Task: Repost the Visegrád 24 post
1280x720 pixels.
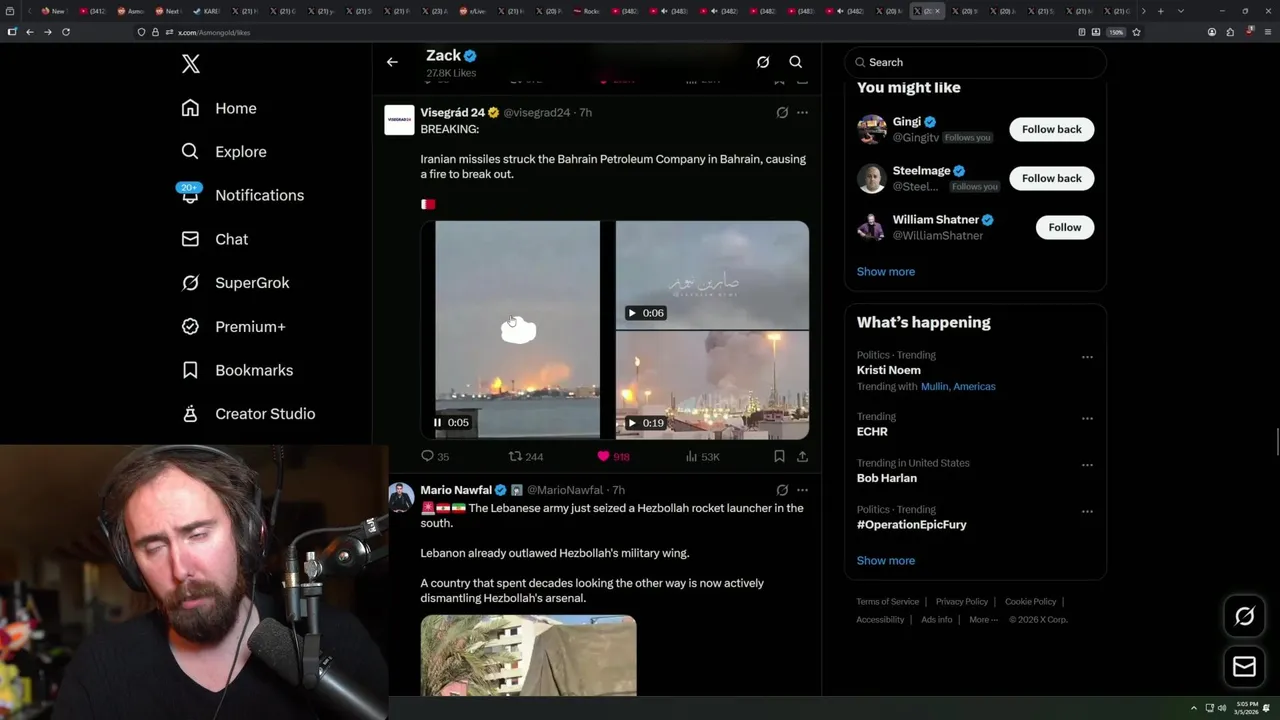Action: click(526, 456)
